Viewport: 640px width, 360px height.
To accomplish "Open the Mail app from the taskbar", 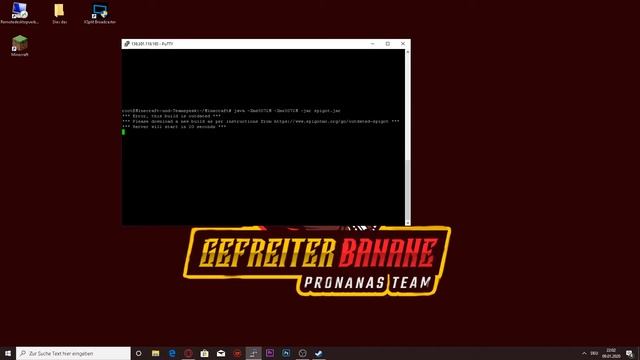I will [221, 353].
